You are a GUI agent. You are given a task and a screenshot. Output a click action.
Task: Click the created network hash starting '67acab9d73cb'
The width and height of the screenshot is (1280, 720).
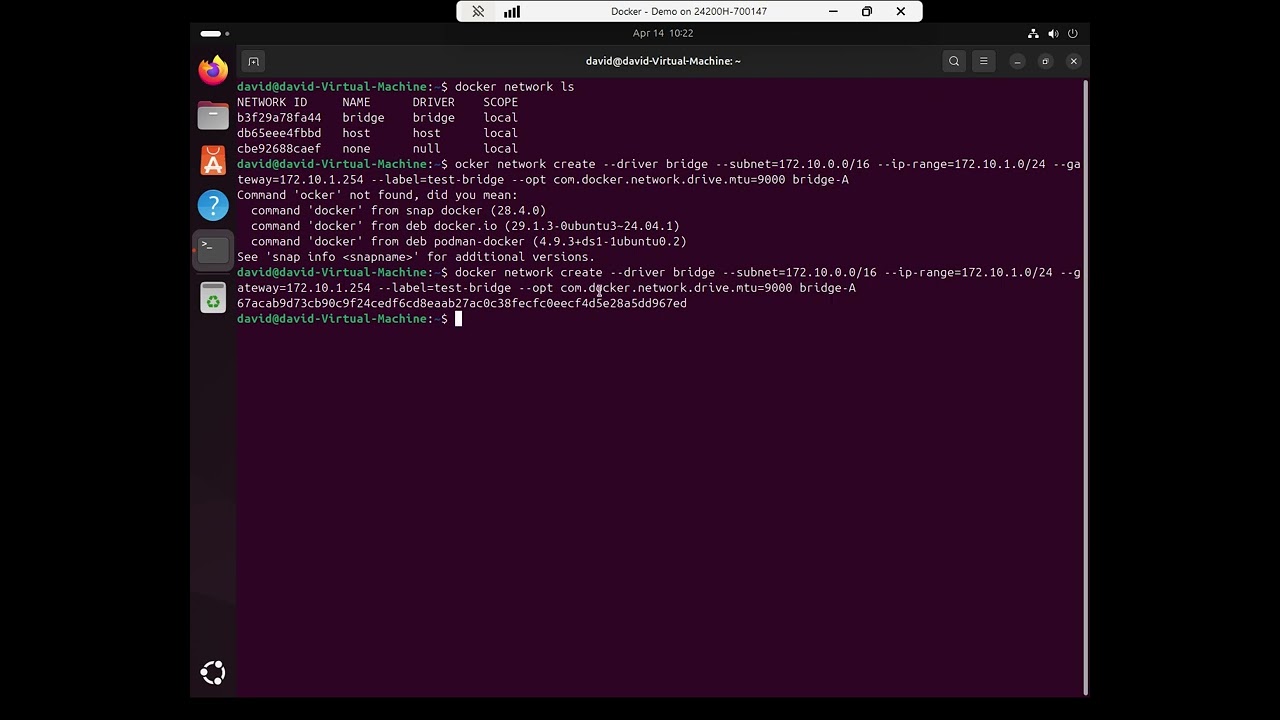(462, 303)
